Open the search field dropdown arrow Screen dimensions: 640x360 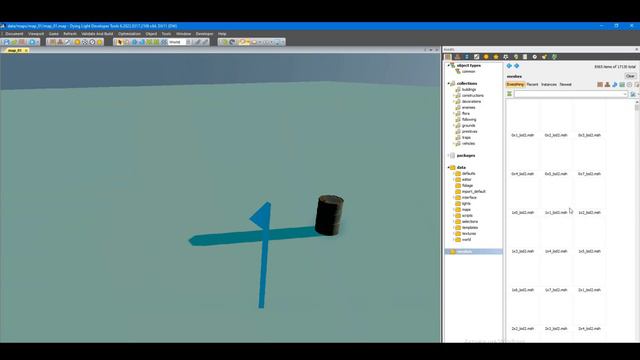click(x=625, y=94)
